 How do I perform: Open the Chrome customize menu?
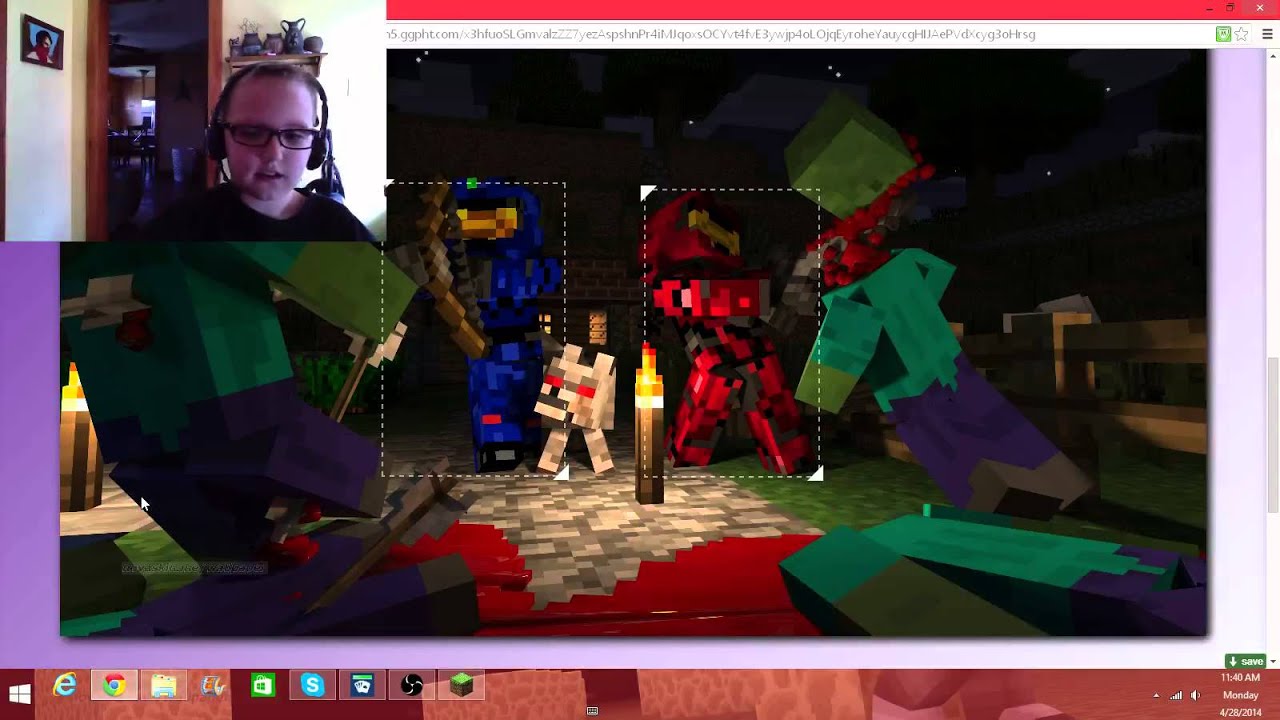point(1267,33)
